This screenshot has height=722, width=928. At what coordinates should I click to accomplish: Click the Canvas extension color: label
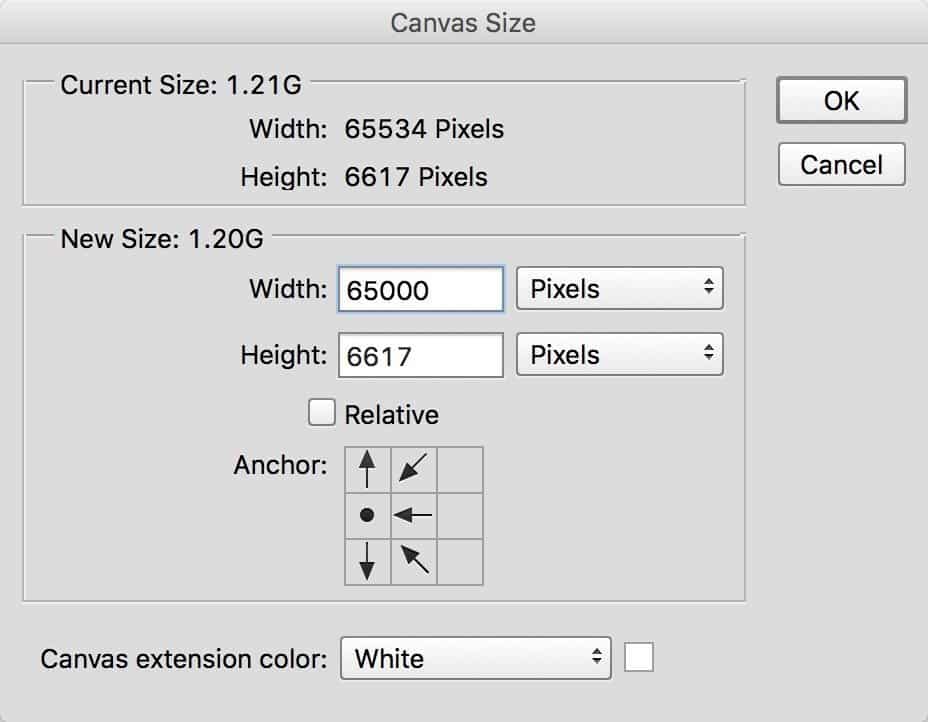[x=183, y=659]
